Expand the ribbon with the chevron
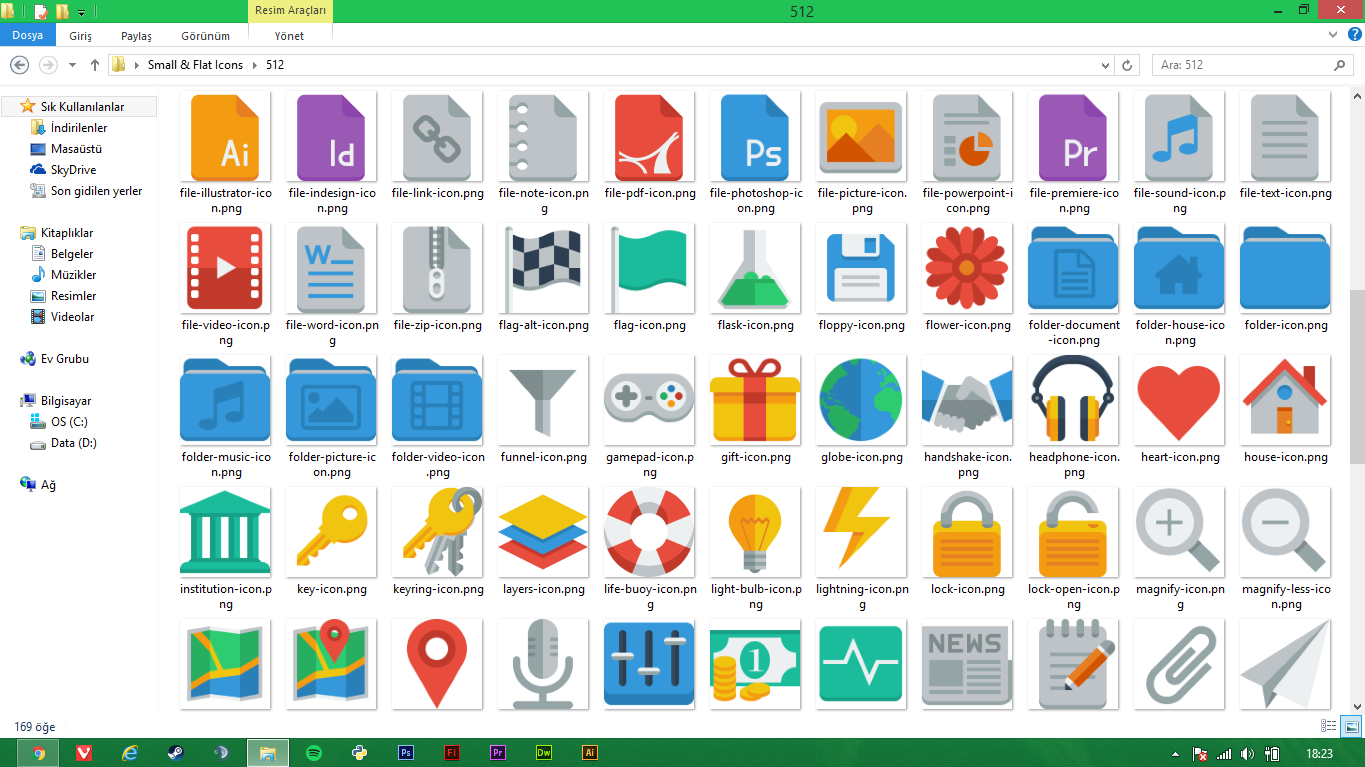 1331,34
